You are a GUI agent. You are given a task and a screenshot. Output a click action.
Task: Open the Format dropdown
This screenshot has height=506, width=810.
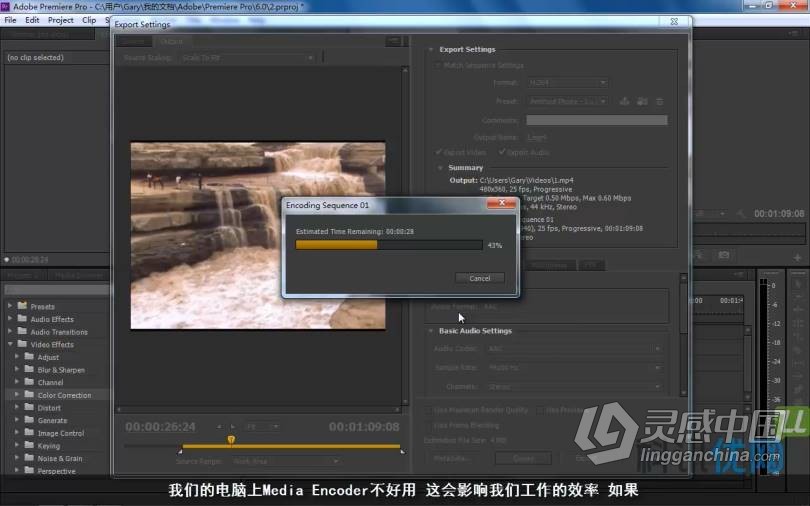coord(567,83)
